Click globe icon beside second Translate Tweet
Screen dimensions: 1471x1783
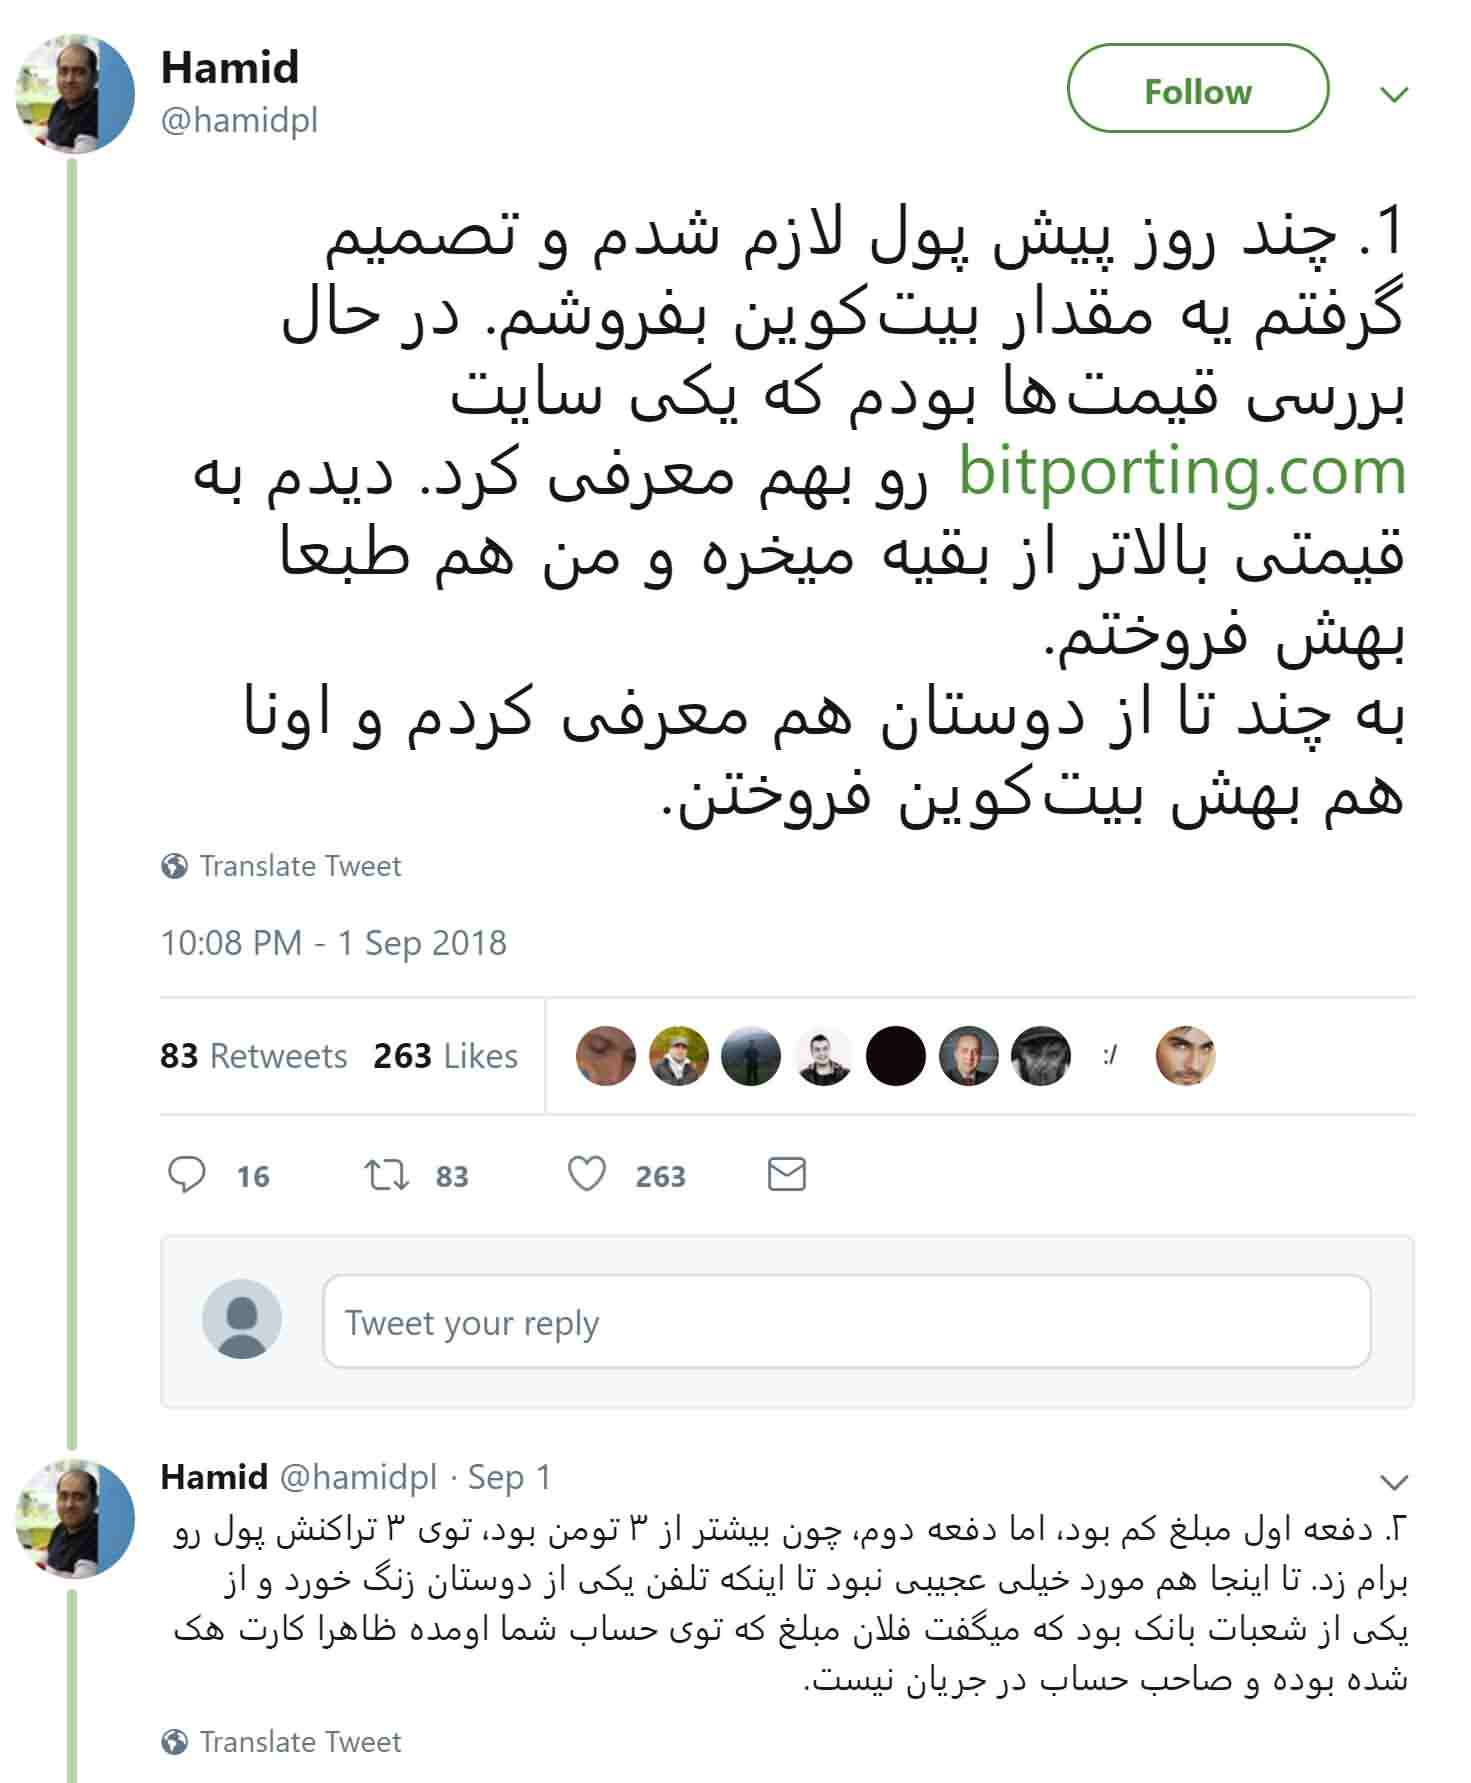click(x=174, y=1742)
